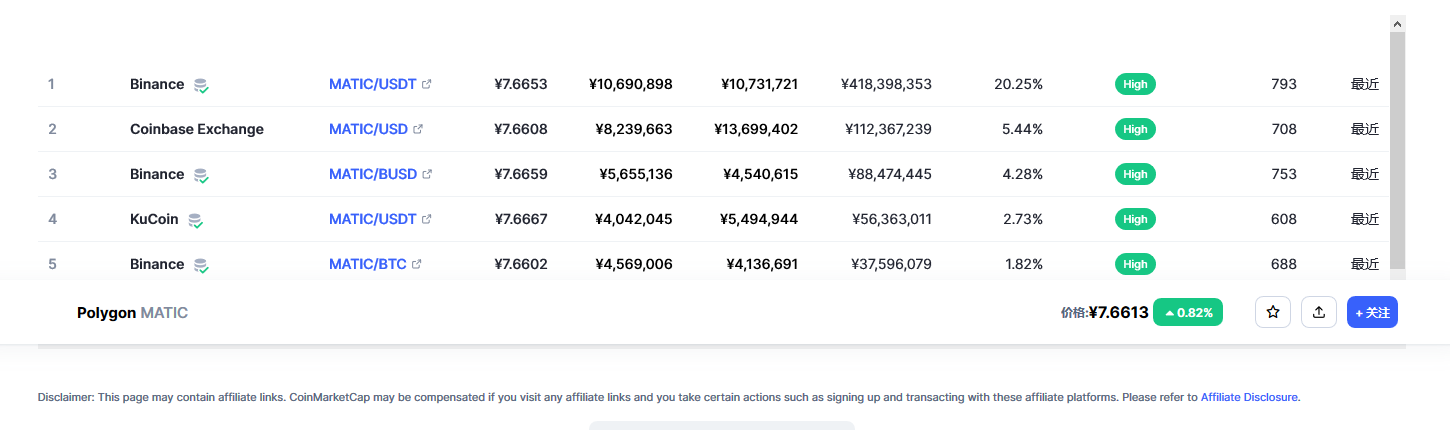Screen dimensions: 1450x430
Task: Click verified icon in Binance row 5
Action: [201, 265]
